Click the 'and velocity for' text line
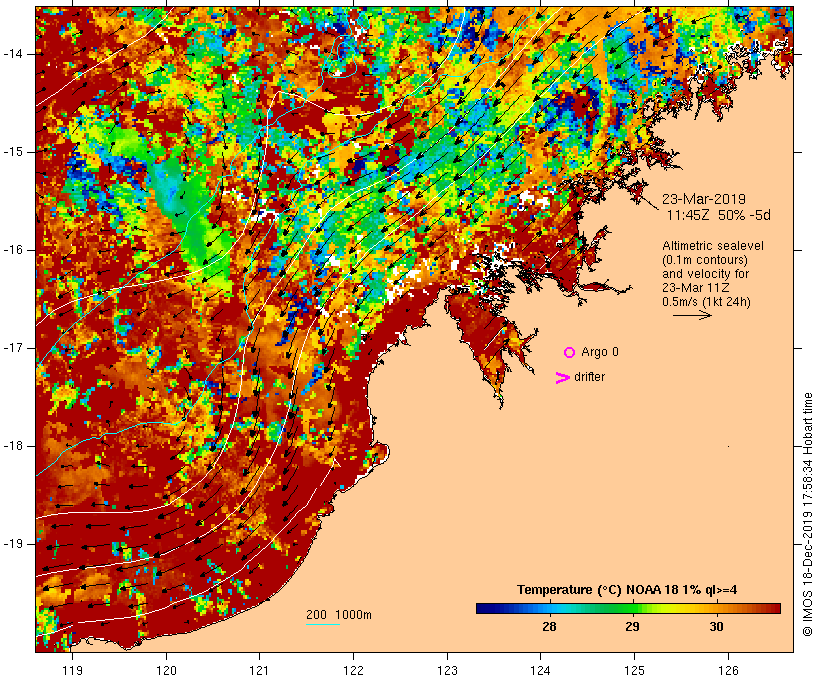 [x=705, y=274]
